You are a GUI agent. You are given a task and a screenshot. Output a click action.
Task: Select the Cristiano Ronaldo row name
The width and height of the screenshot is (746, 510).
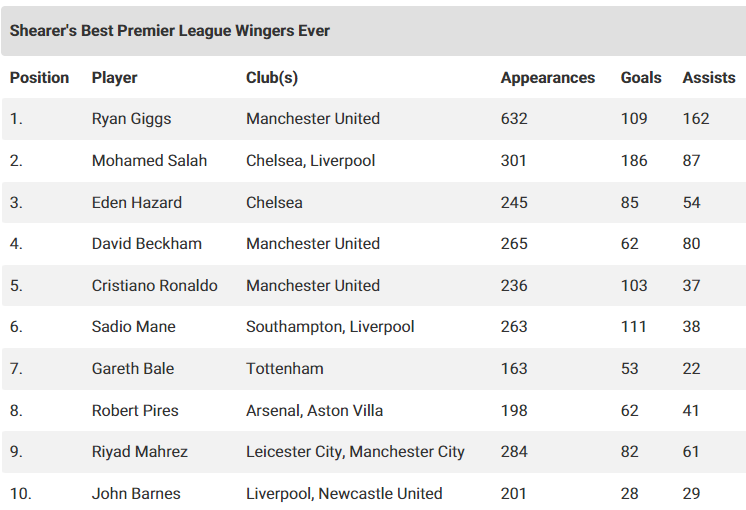pyautogui.click(x=155, y=285)
